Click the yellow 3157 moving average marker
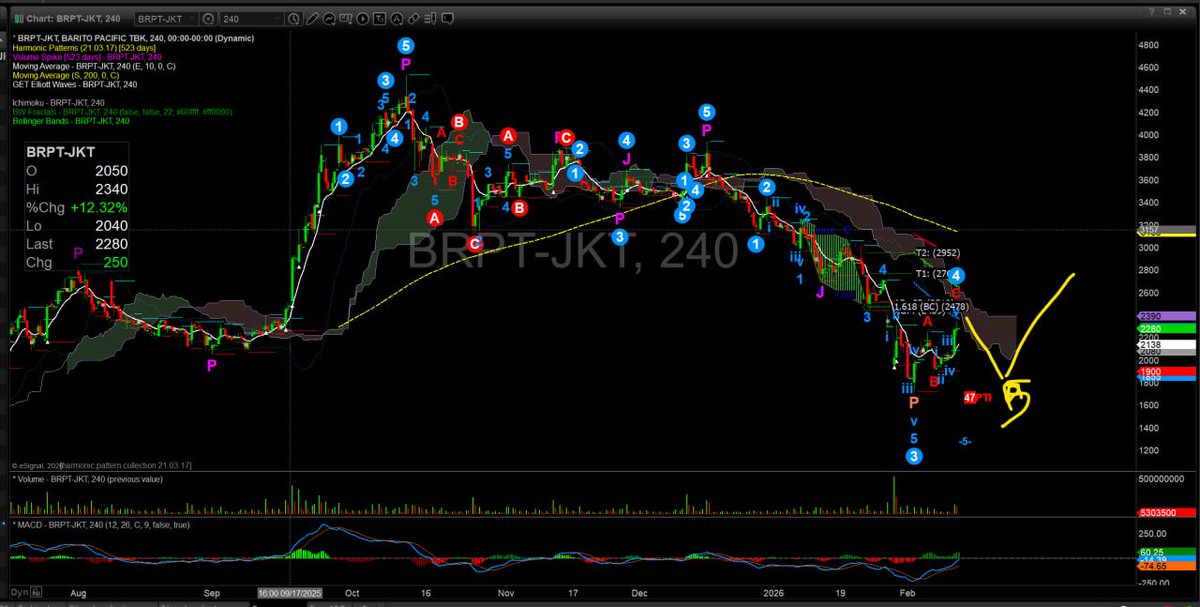1200x607 pixels. pyautogui.click(x=1164, y=231)
